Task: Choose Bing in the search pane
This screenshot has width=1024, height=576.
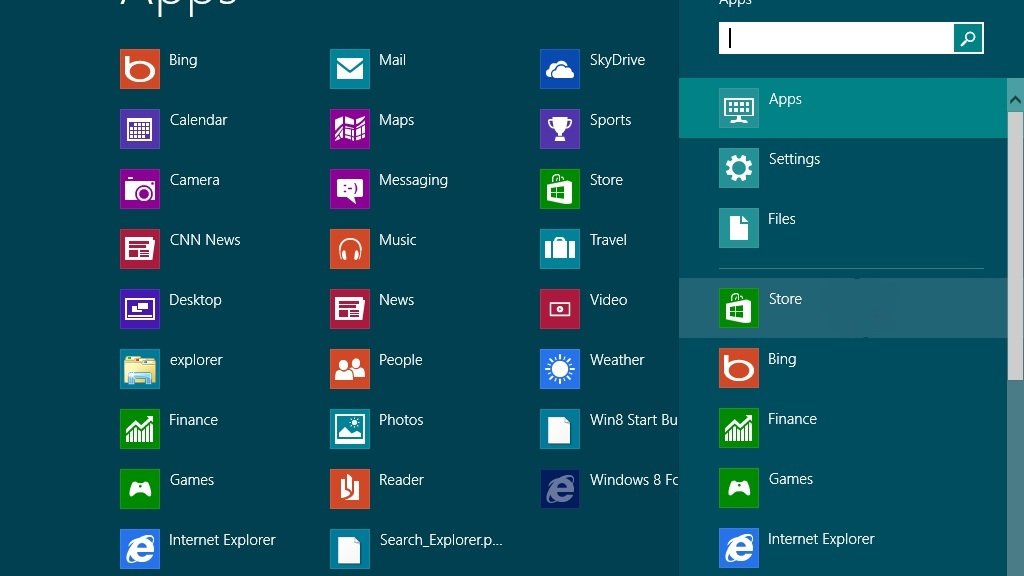Action: 842,368
